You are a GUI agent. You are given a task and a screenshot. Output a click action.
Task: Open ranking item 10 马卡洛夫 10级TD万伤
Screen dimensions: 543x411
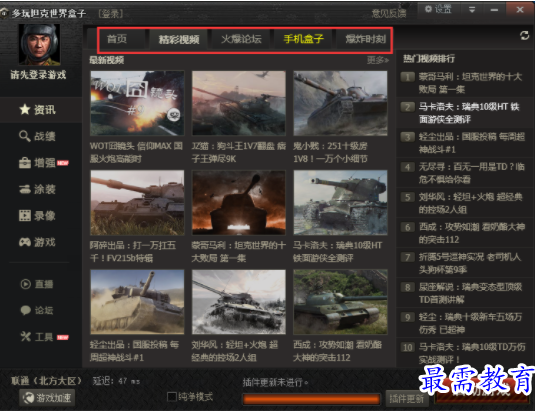coord(465,354)
